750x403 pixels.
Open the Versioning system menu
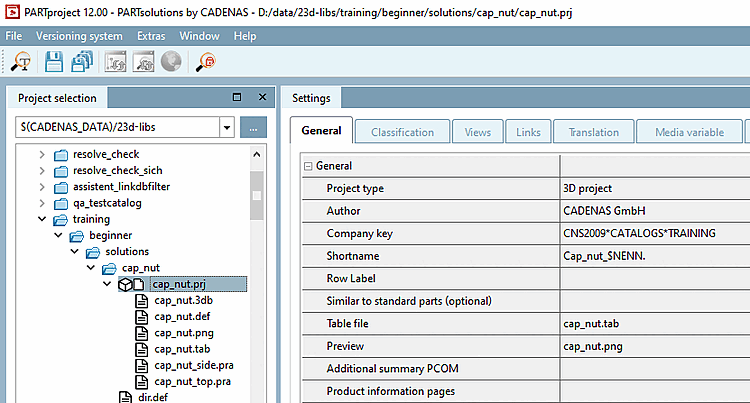pos(79,36)
